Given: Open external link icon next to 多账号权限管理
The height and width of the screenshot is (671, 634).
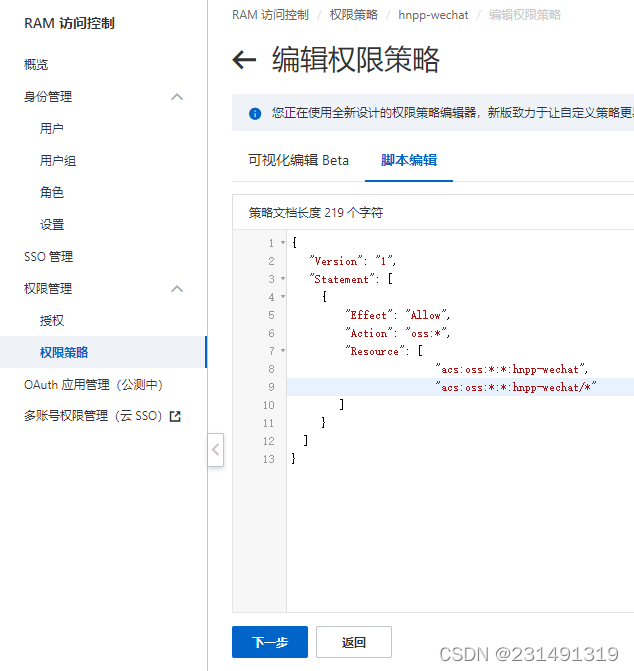Looking at the screenshot, I should (x=175, y=416).
